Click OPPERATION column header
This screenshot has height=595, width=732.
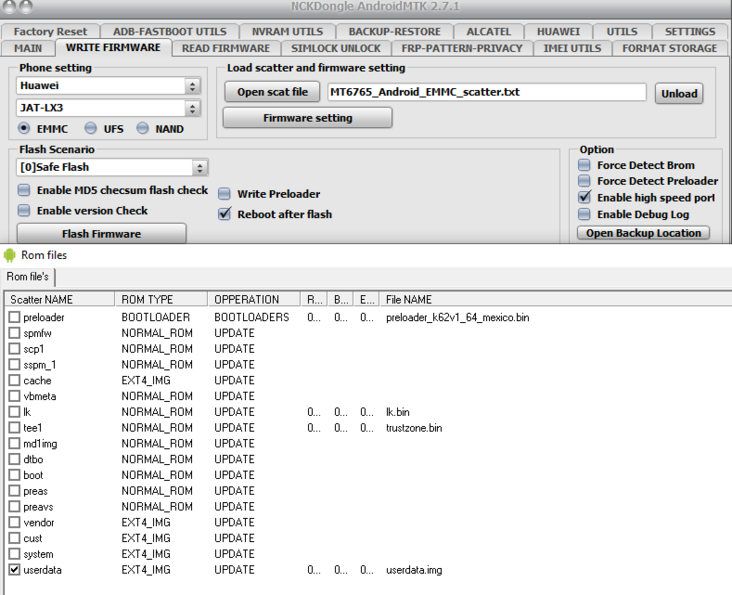click(254, 299)
